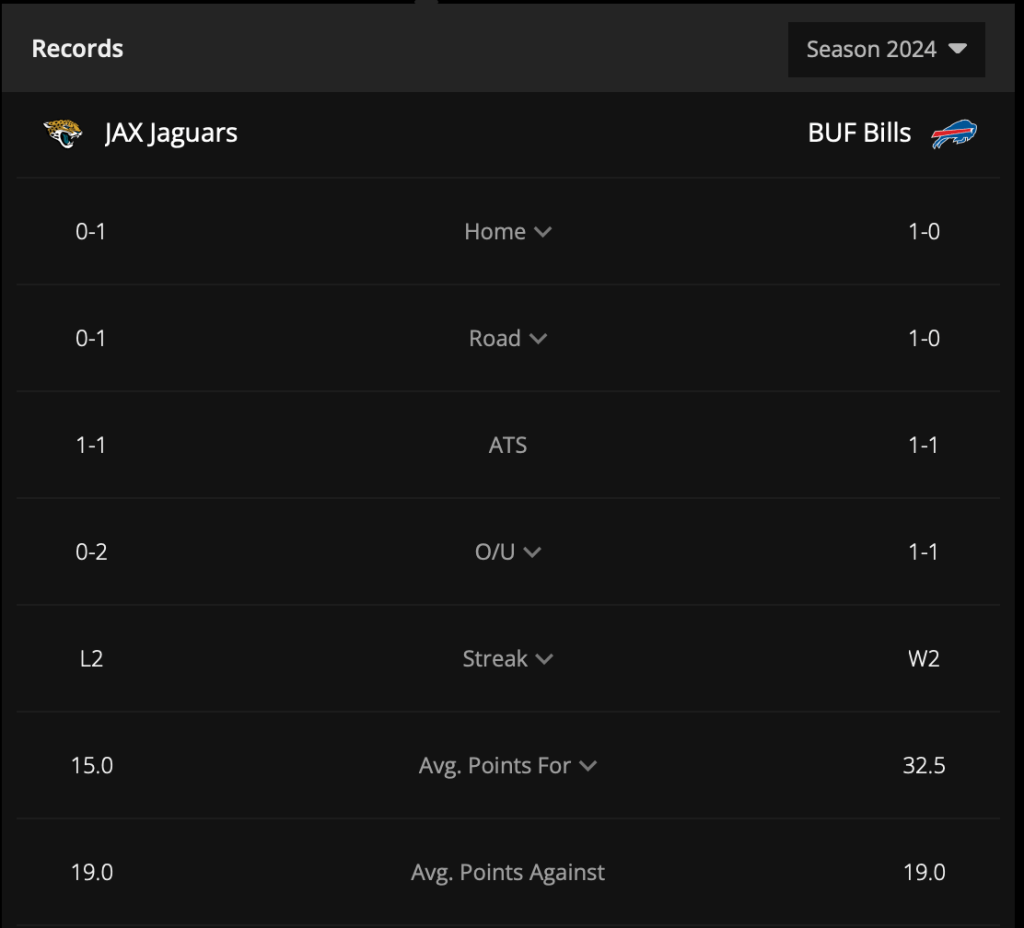Click the Bills W2 streak value
The height and width of the screenshot is (928, 1024).
(923, 658)
